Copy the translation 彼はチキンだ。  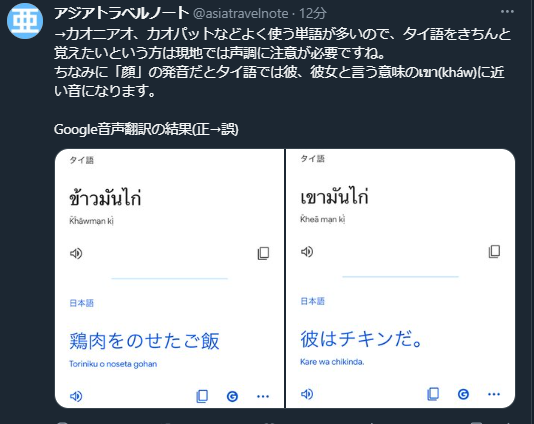pos(433,394)
